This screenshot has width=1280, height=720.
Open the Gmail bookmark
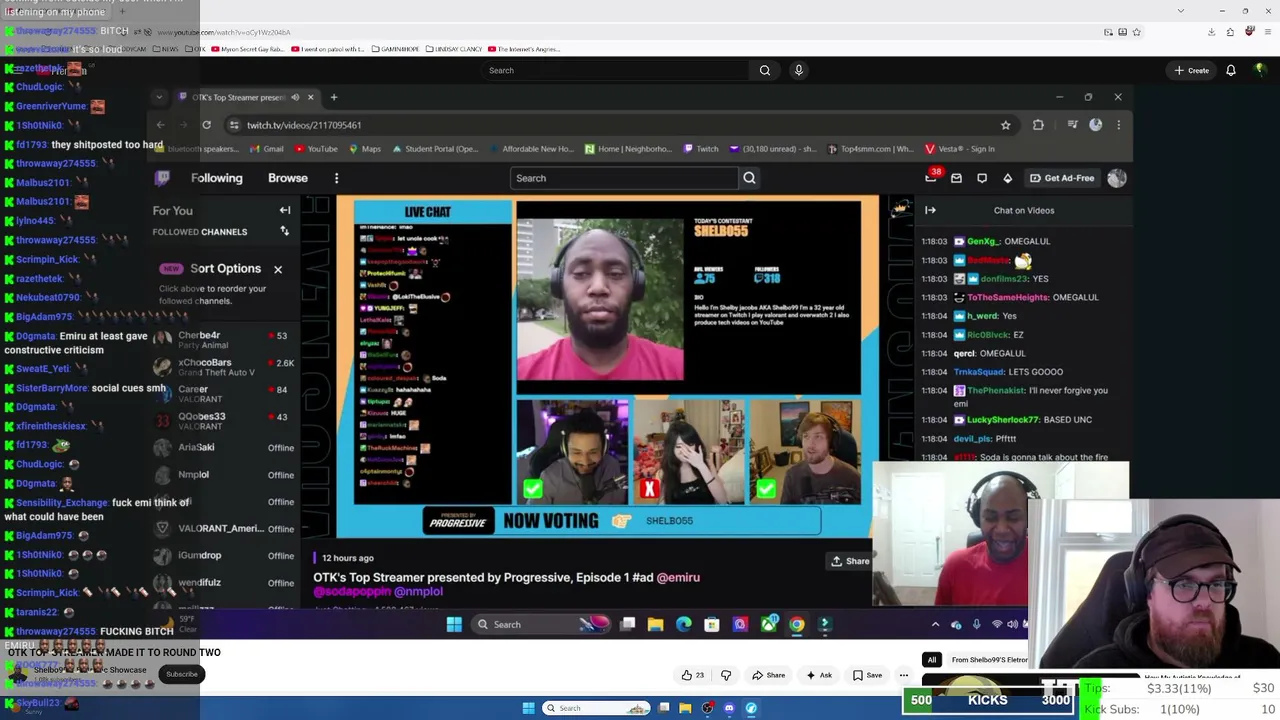coord(266,149)
